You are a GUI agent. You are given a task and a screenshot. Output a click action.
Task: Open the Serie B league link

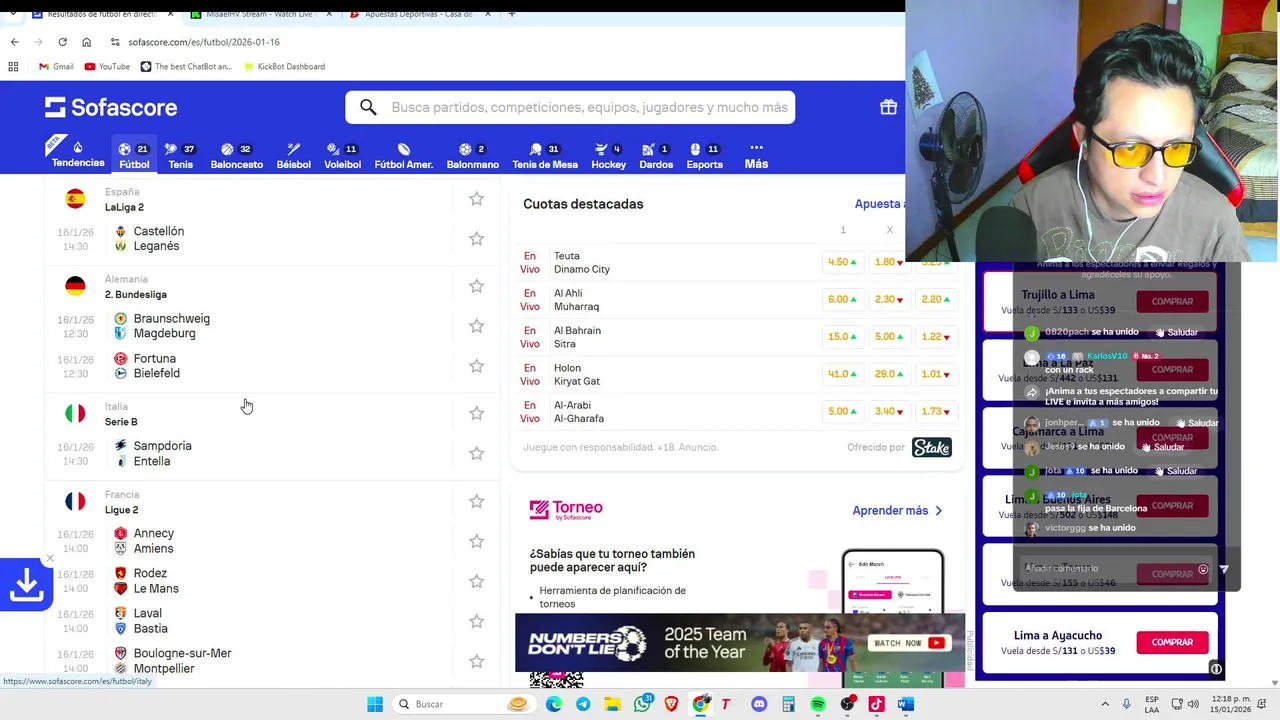coord(121,422)
